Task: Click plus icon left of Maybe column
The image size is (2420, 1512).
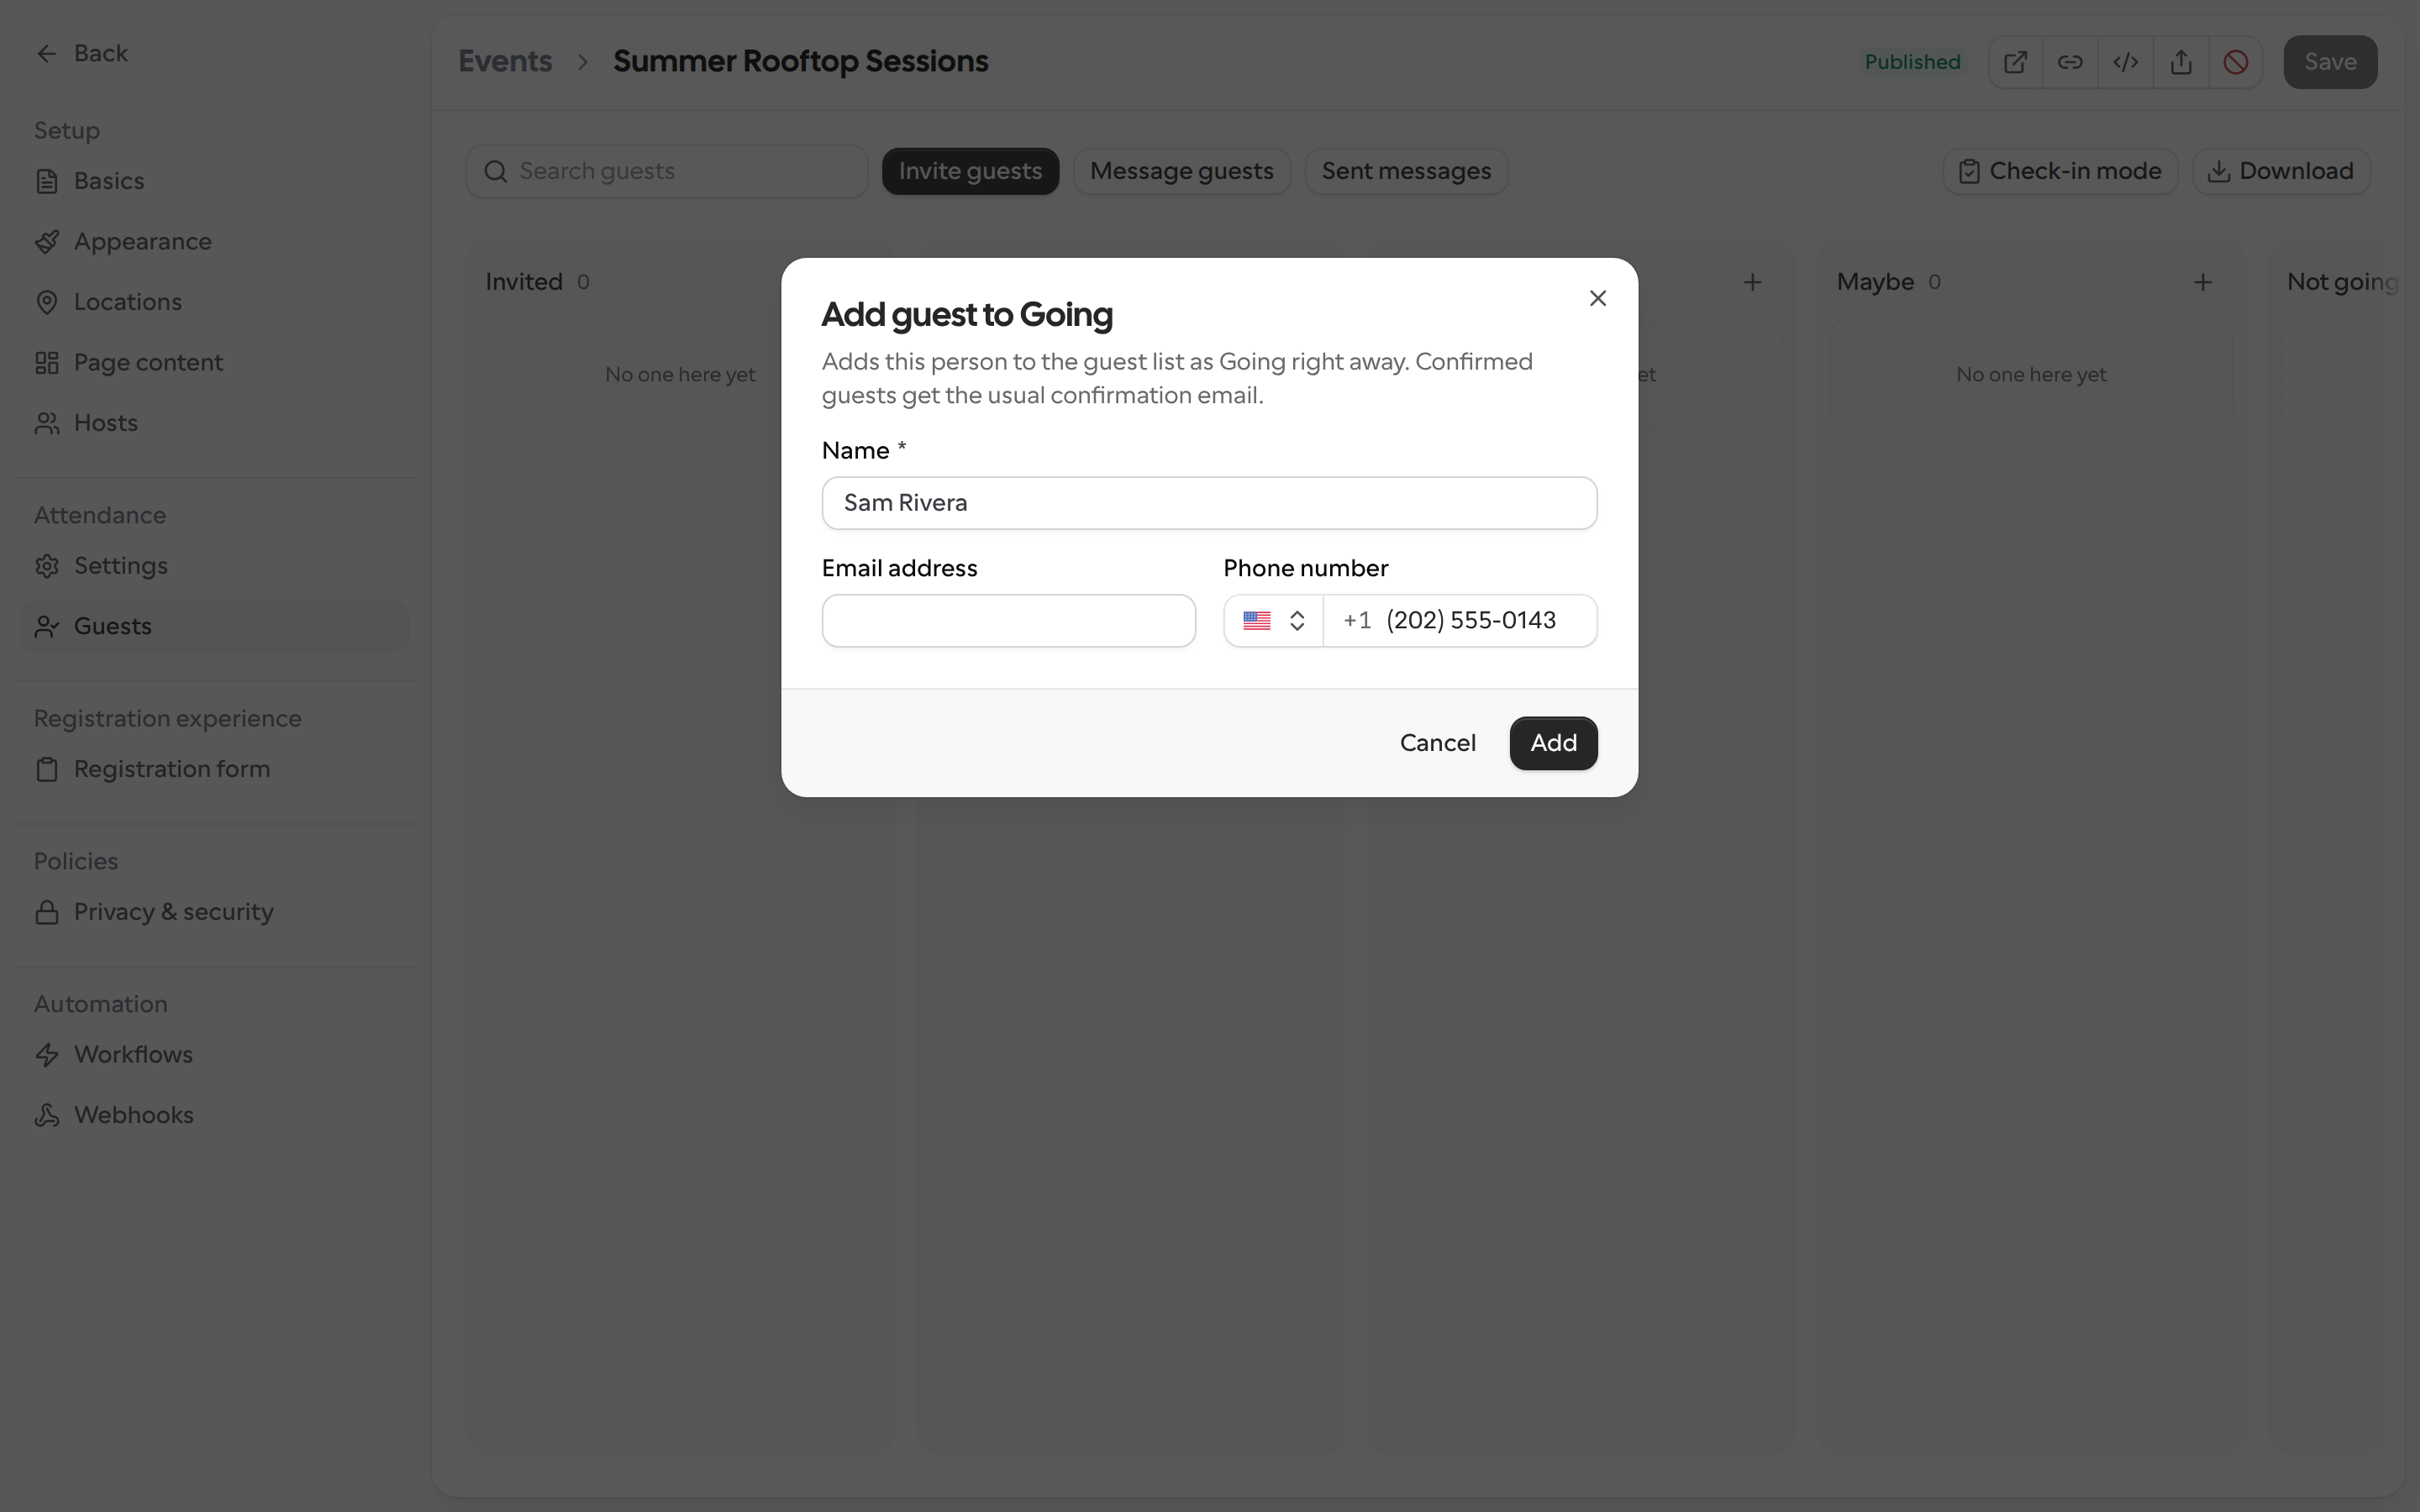Action: pyautogui.click(x=1752, y=282)
